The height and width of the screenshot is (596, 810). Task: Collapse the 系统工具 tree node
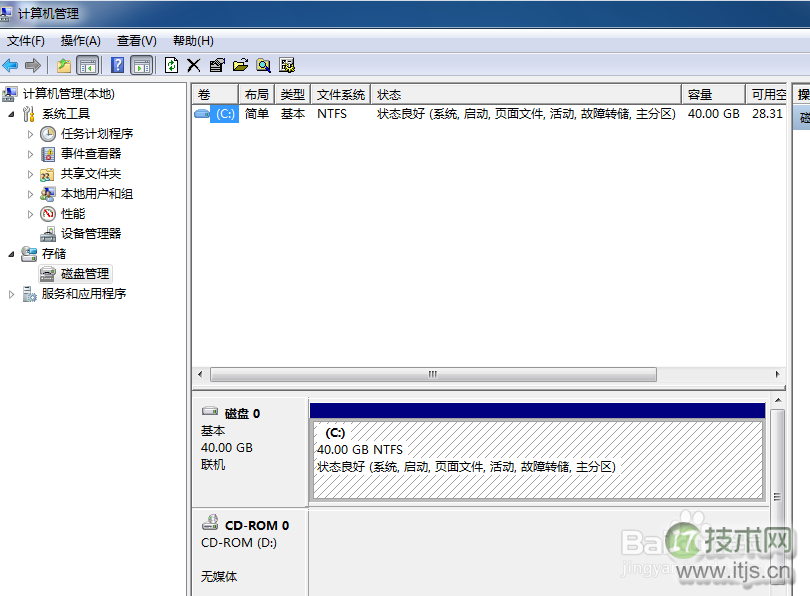(12, 114)
